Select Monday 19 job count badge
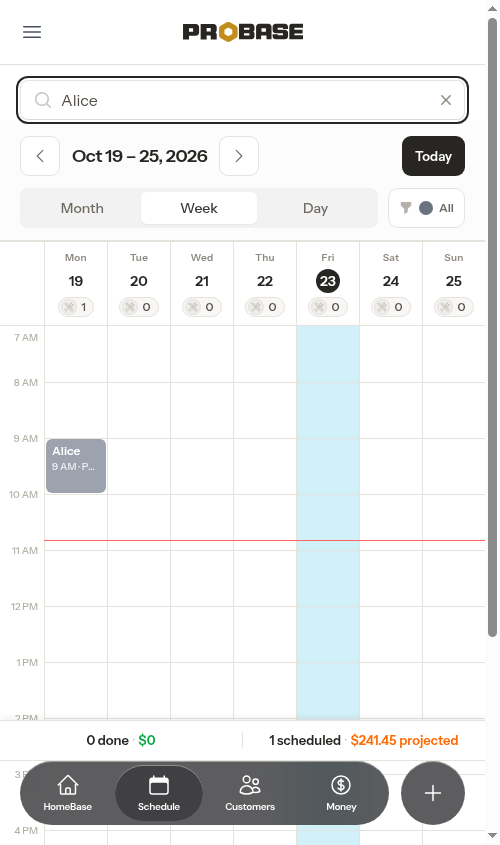The height and width of the screenshot is (845, 500). click(76, 307)
